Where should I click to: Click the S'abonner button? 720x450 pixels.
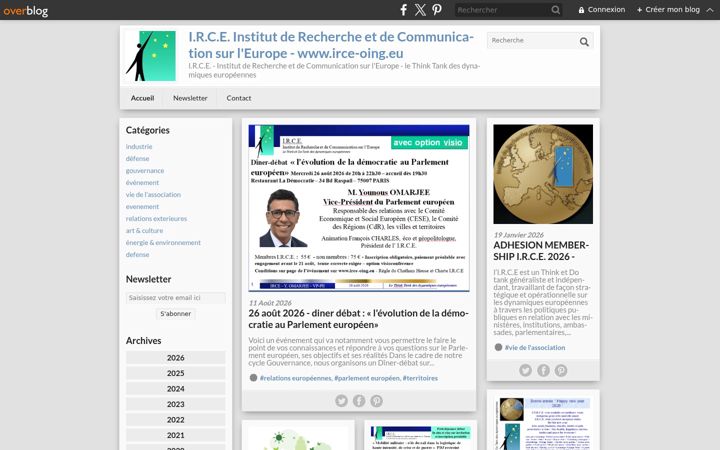tap(176, 314)
